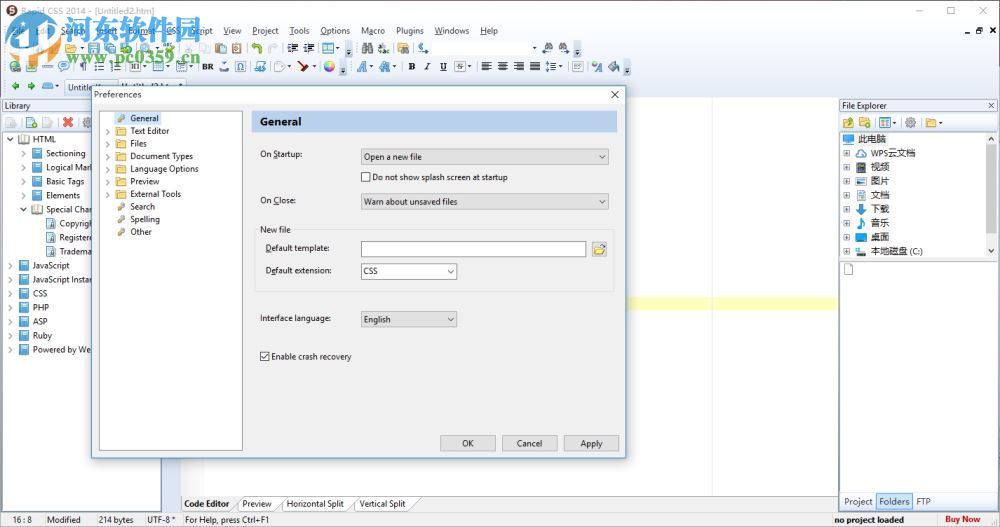Open the color wheel picker
This screenshot has height=527, width=1000.
pos(329,66)
